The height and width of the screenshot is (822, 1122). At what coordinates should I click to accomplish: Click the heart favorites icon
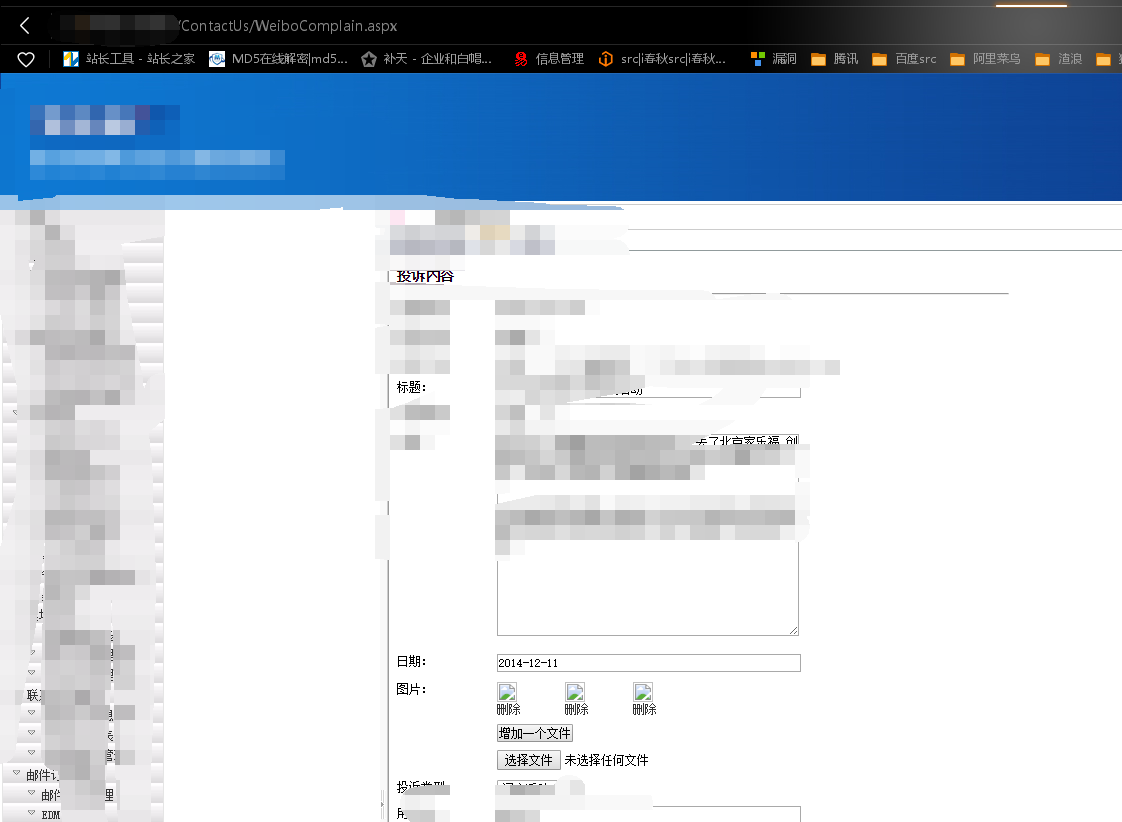(26, 59)
